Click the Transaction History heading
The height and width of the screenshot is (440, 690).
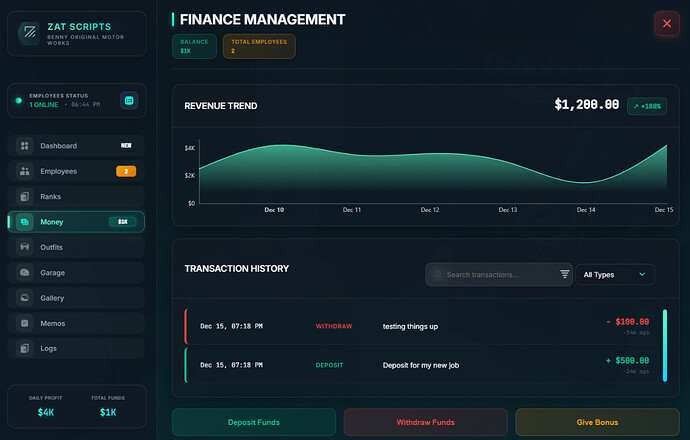pyautogui.click(x=237, y=268)
